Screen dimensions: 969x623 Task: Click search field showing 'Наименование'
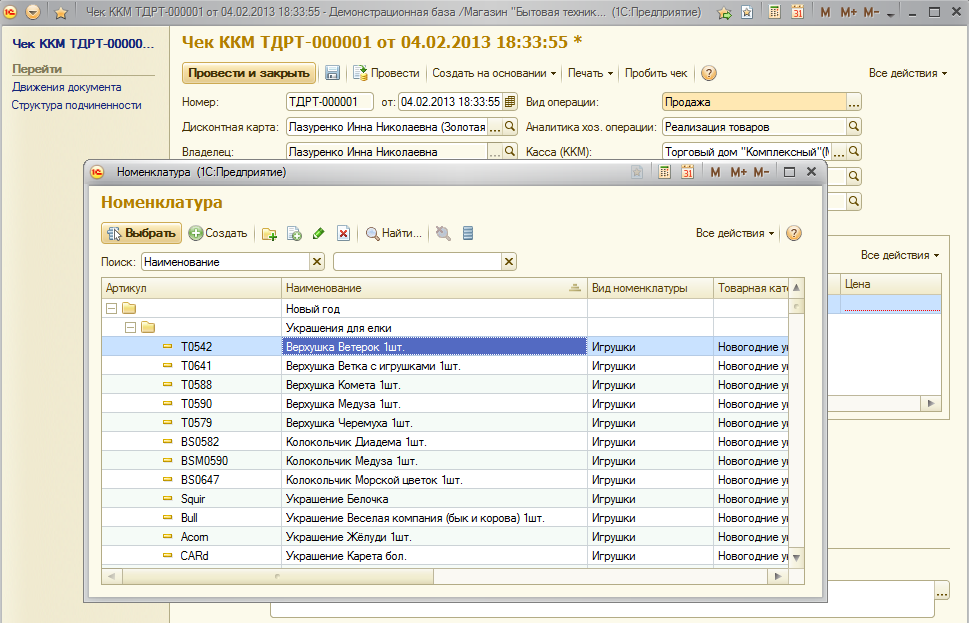[x=226, y=262]
